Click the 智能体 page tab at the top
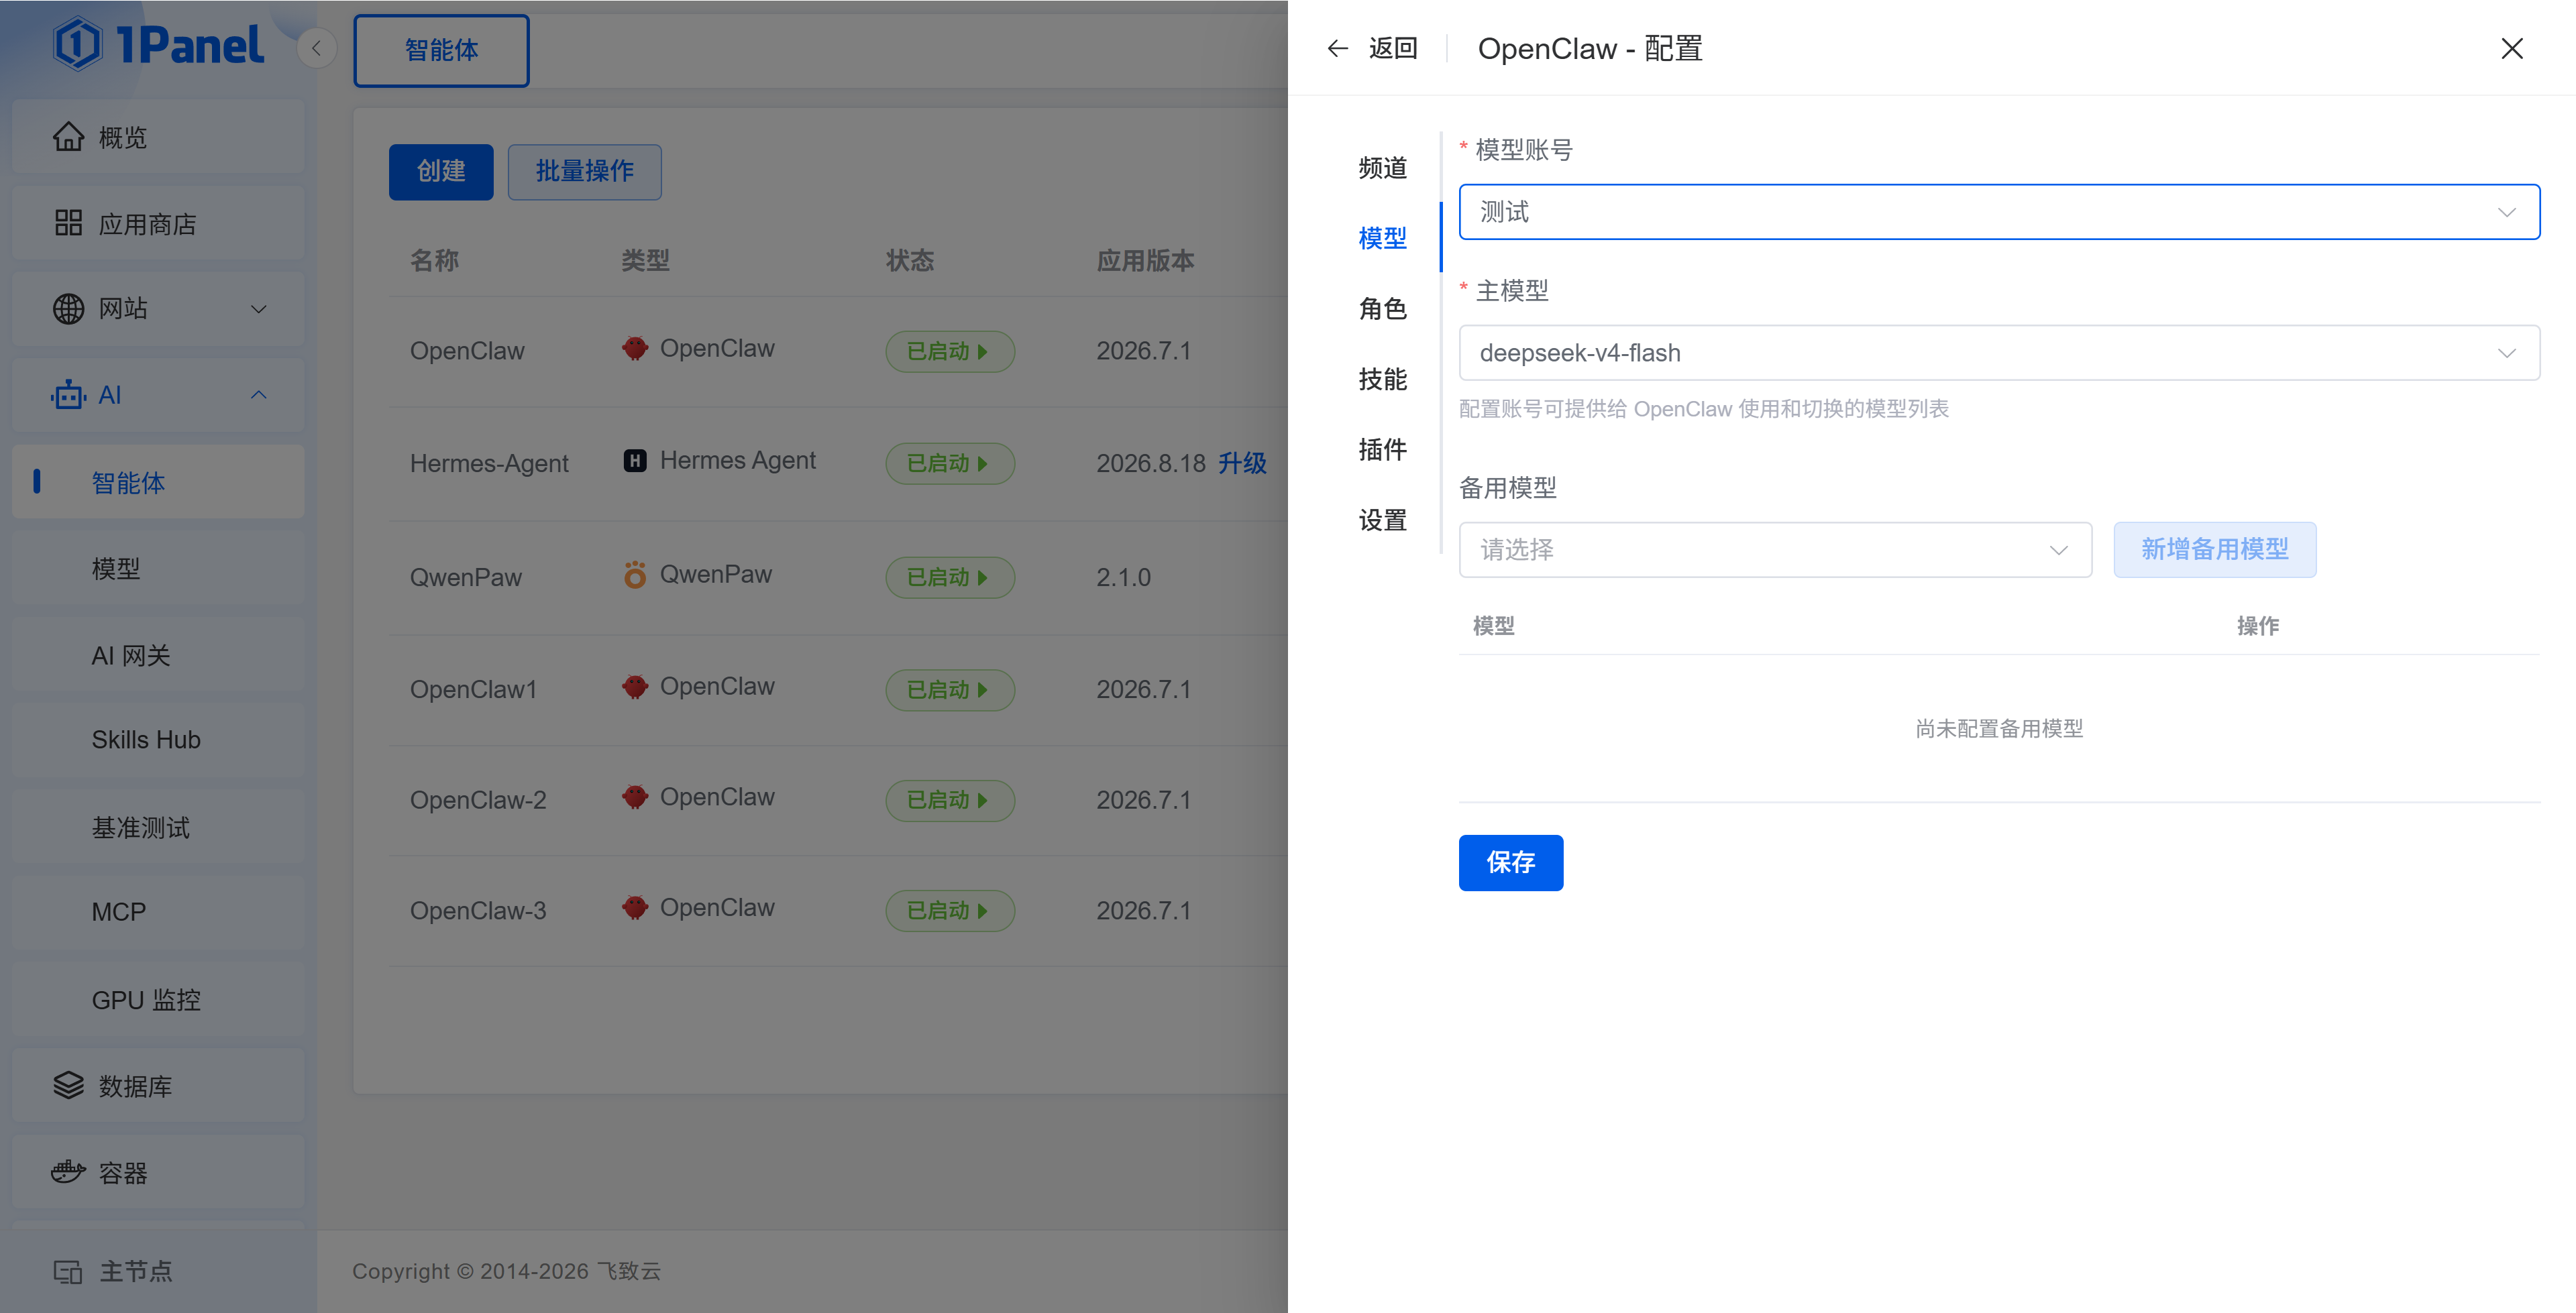This screenshot has height=1313, width=2576. click(x=441, y=50)
